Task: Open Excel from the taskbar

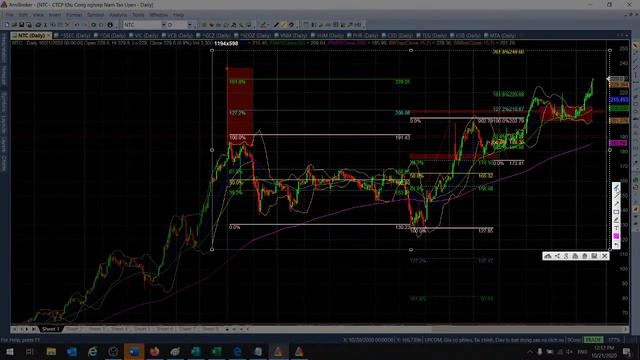Action: (x=217, y=351)
